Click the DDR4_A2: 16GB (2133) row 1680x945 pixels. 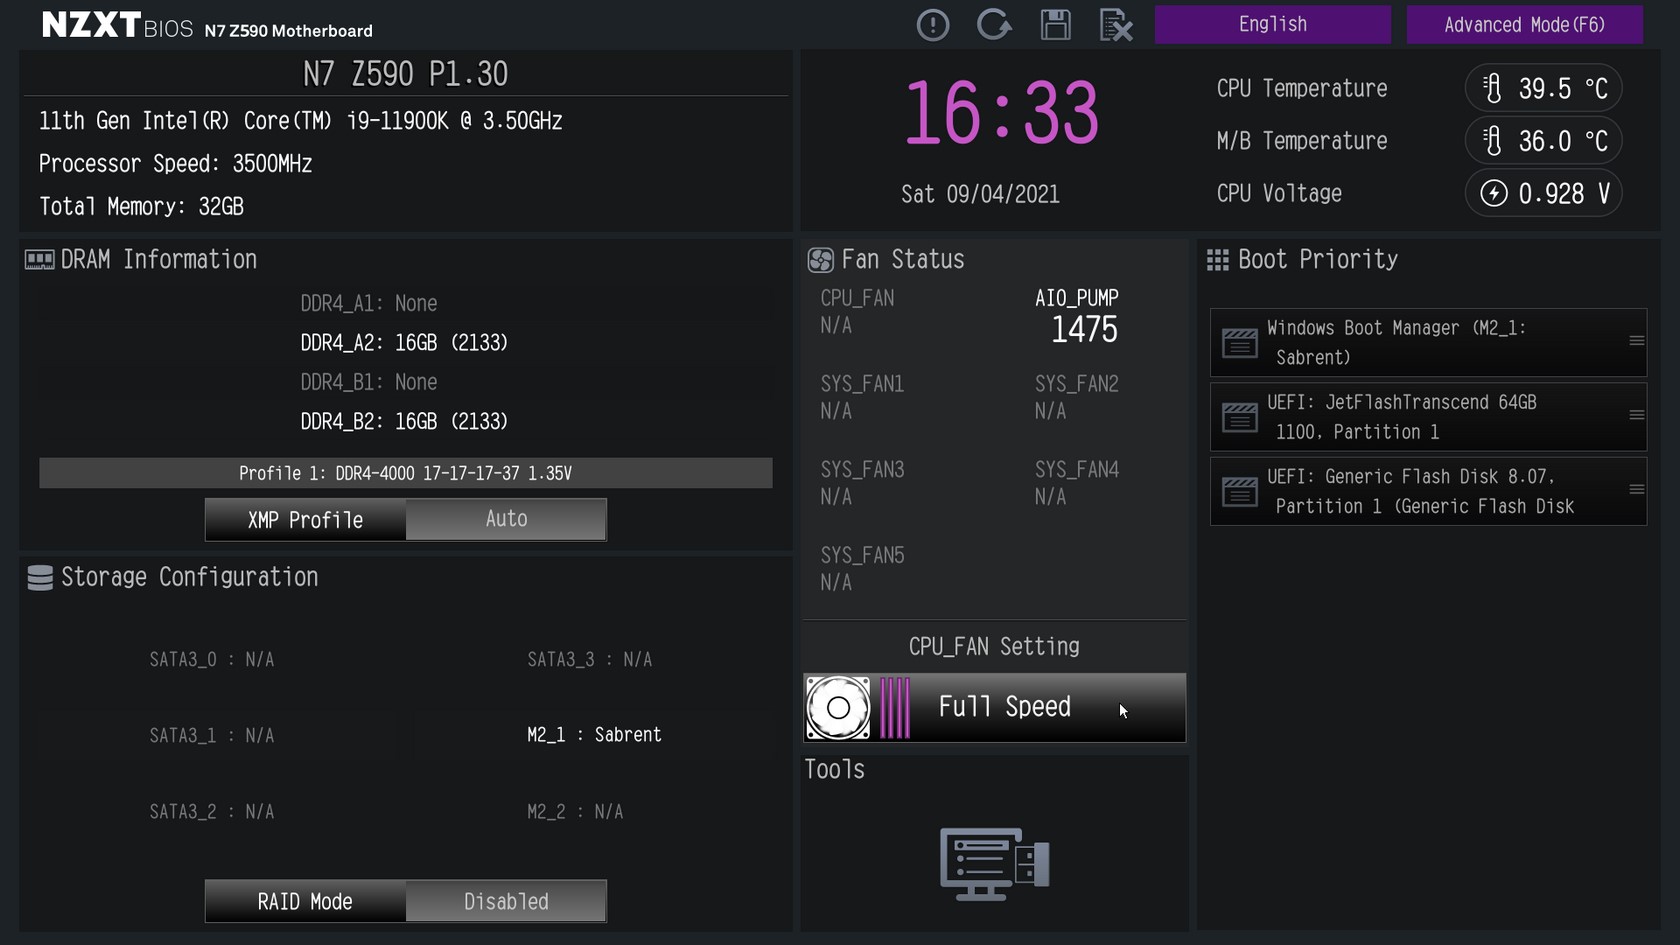tap(404, 343)
